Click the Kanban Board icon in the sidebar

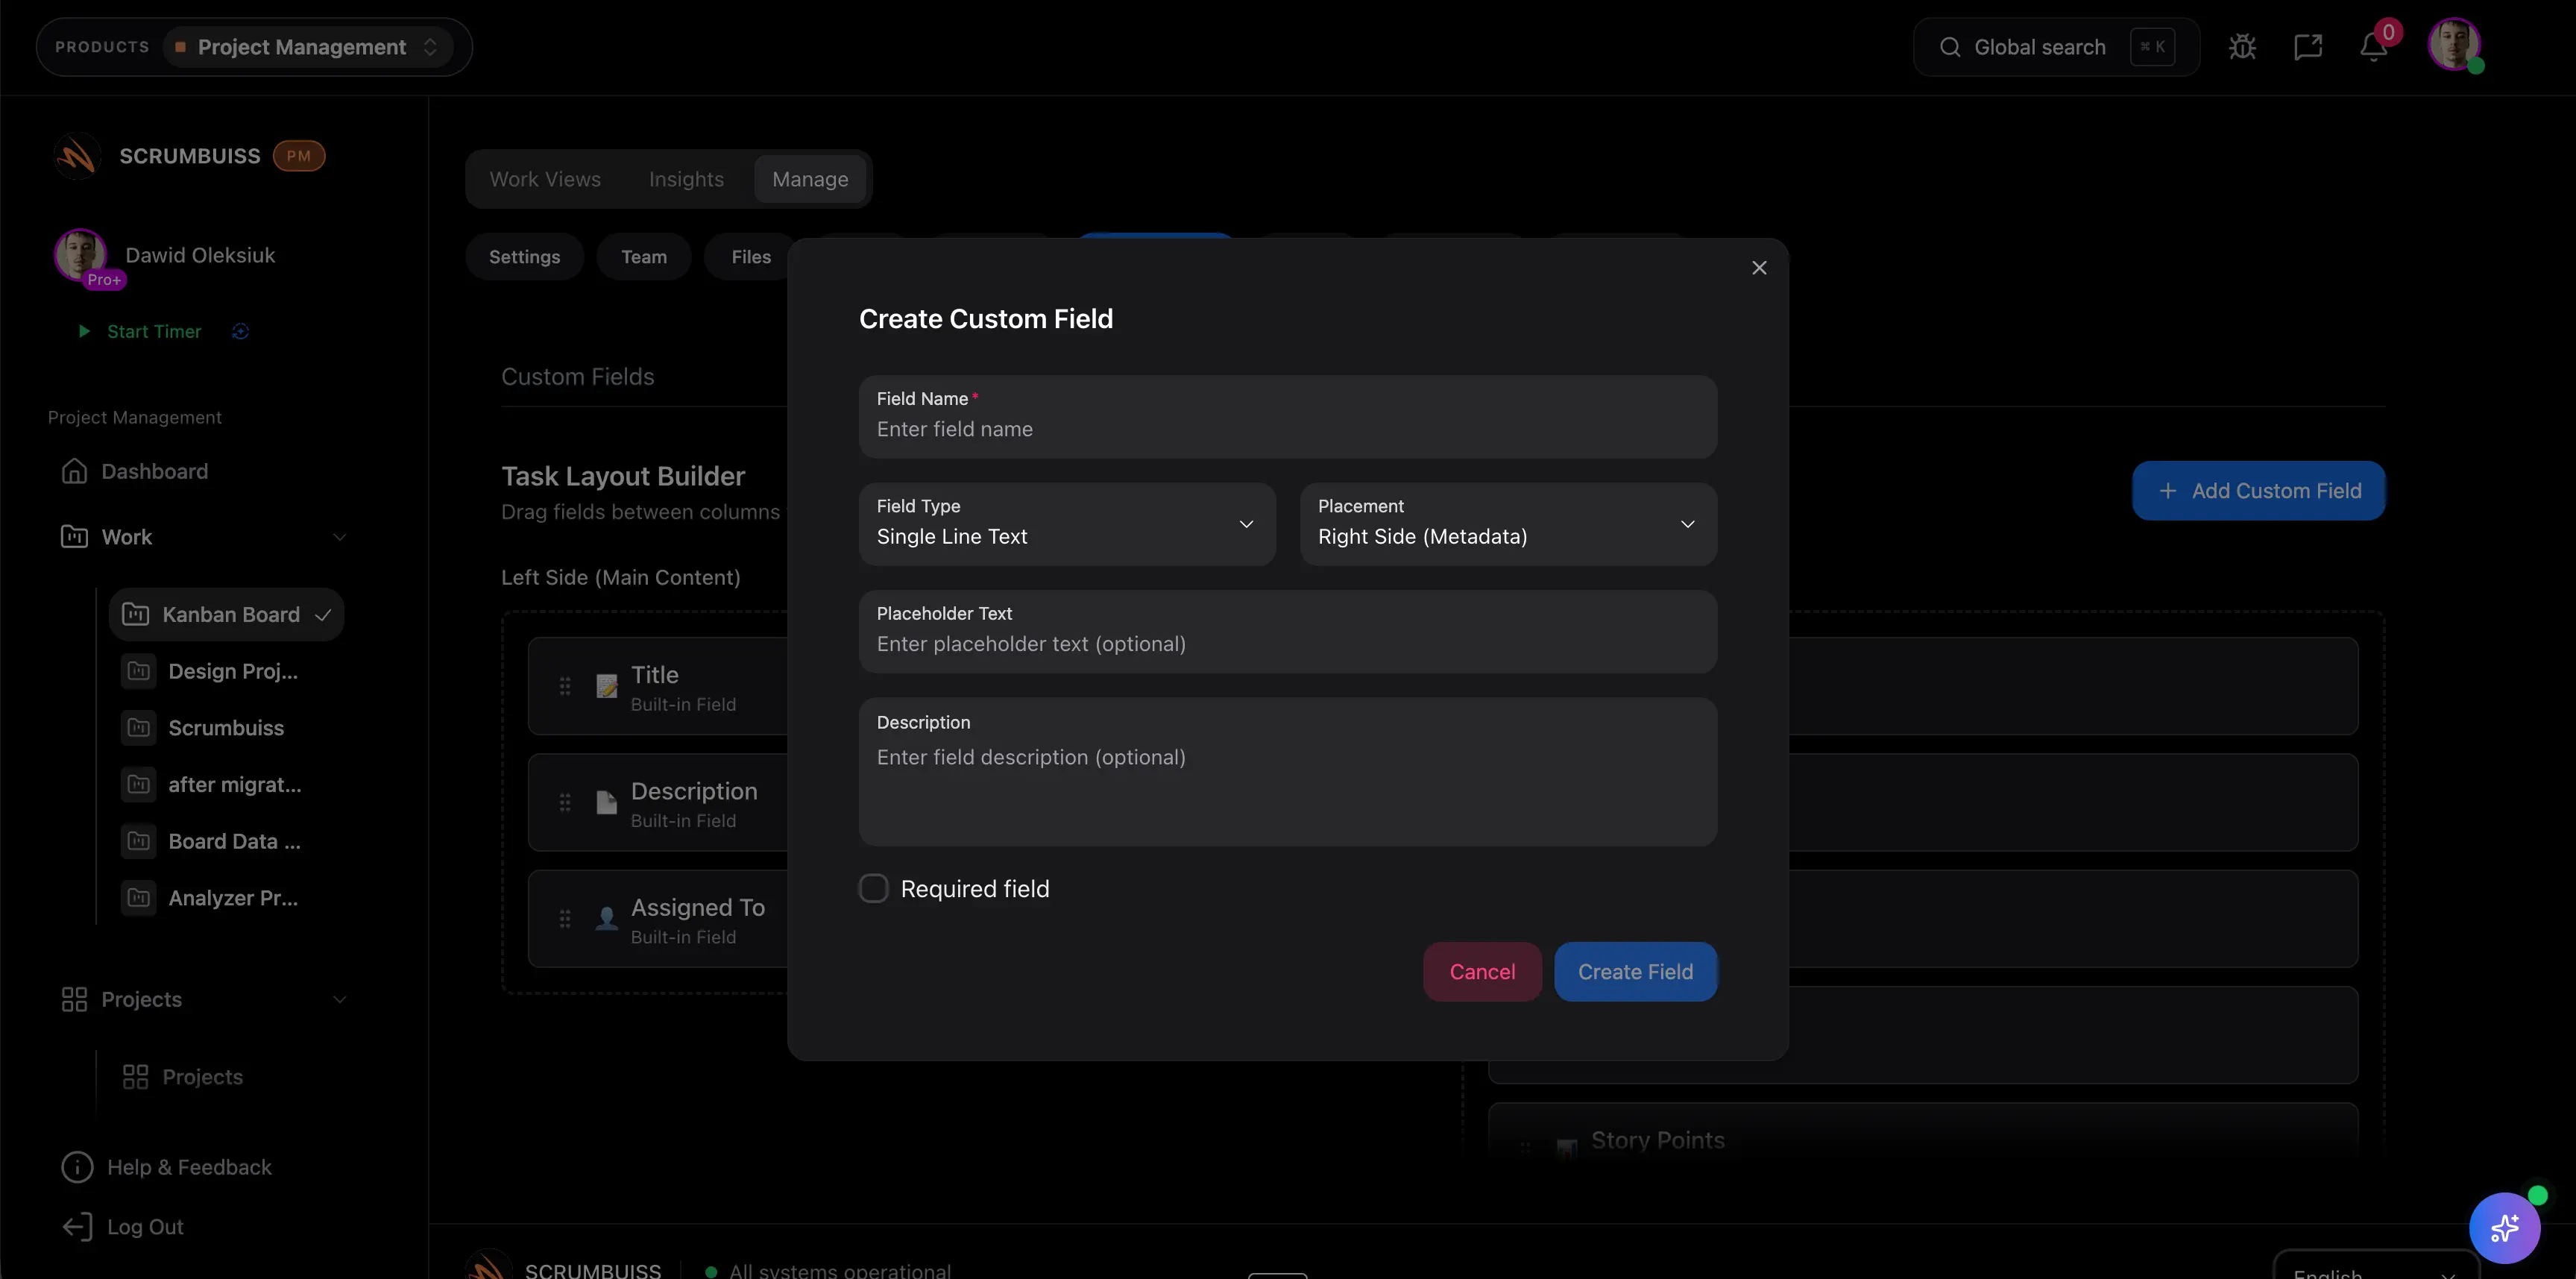pyautogui.click(x=136, y=614)
